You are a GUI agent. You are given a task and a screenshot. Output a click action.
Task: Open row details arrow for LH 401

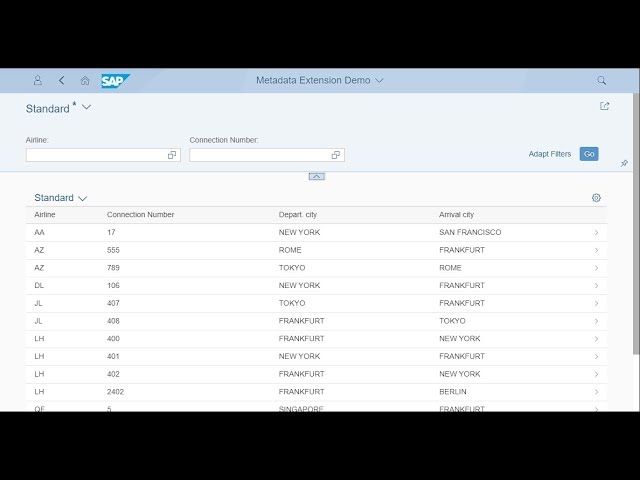tap(596, 356)
